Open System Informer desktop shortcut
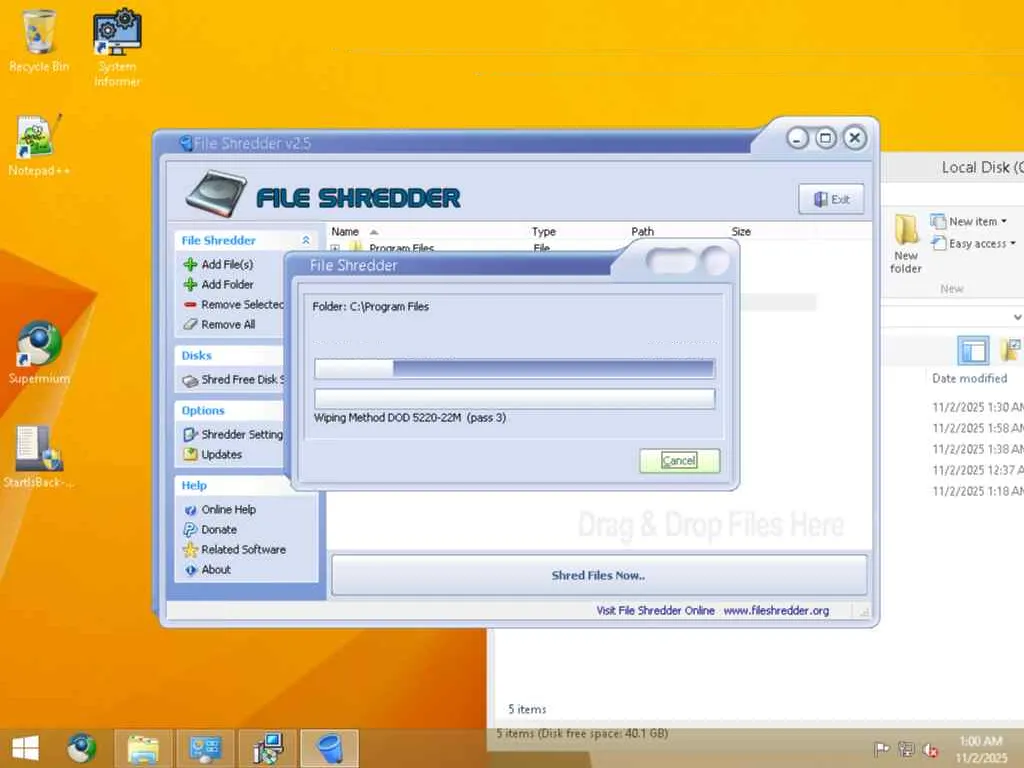1024x768 pixels. (117, 47)
